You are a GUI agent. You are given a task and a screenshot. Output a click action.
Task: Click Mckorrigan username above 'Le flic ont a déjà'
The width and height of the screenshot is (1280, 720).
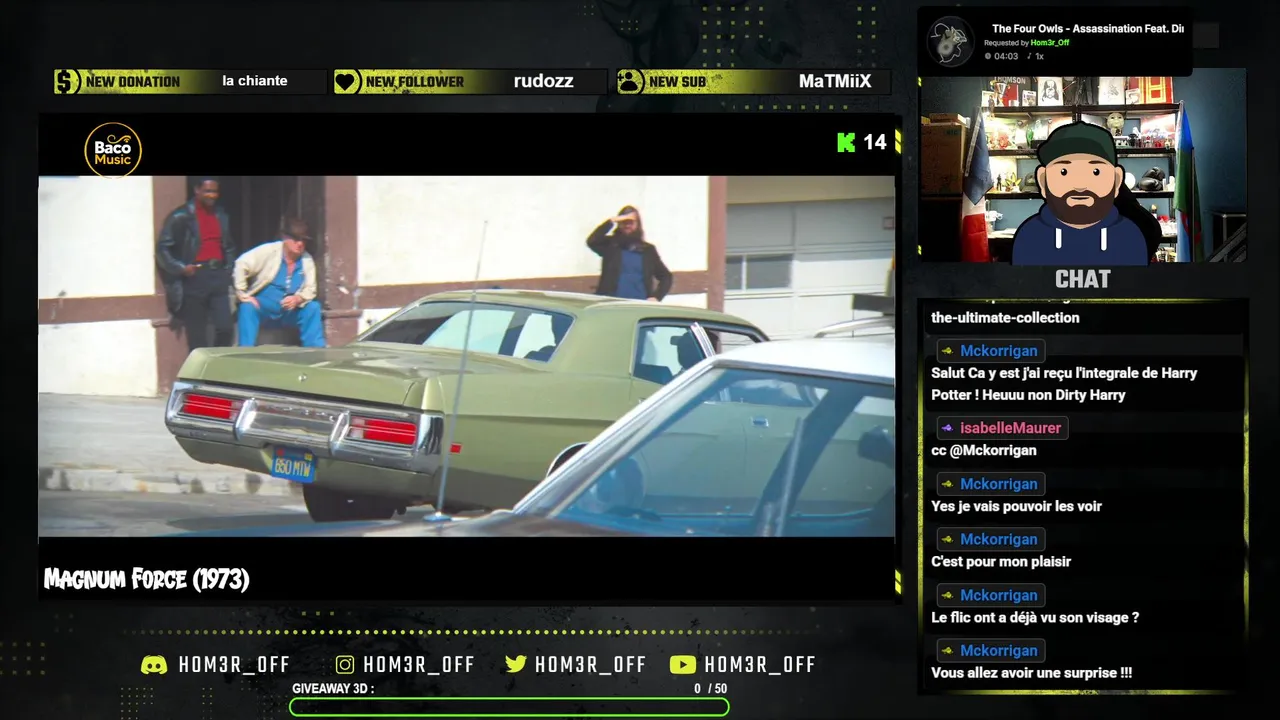point(999,595)
